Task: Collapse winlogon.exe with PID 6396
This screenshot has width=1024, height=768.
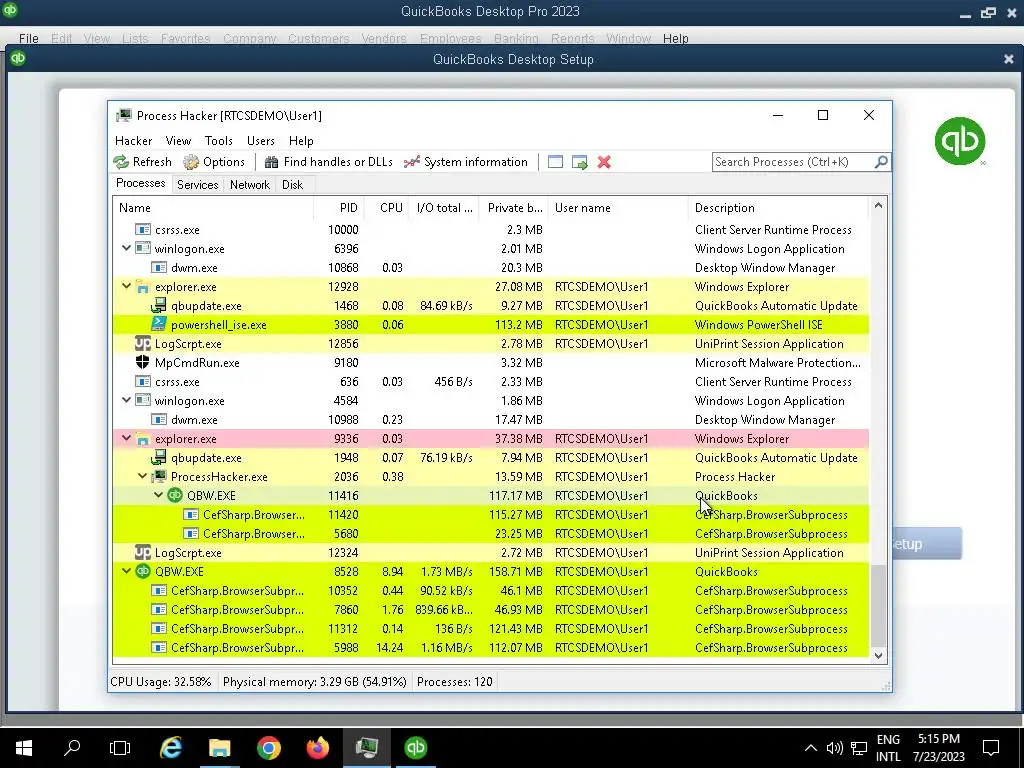Action: click(x=126, y=248)
